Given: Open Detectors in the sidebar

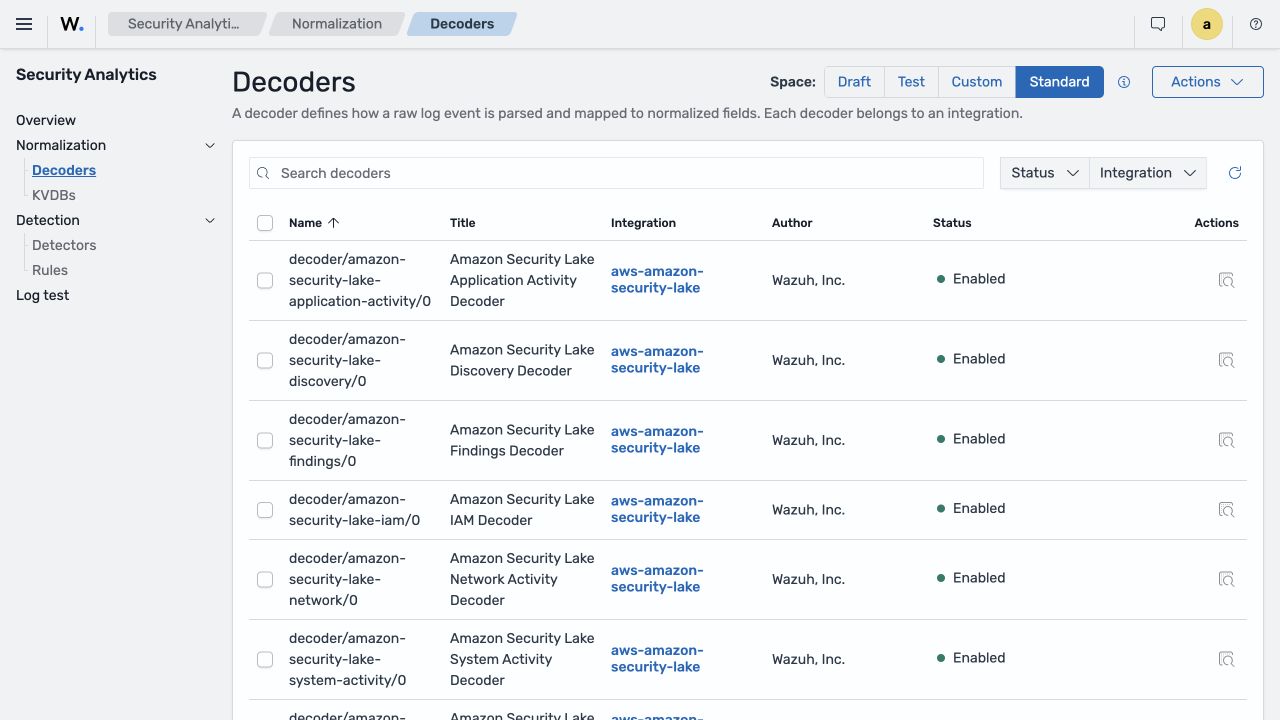Looking at the screenshot, I should 64,245.
